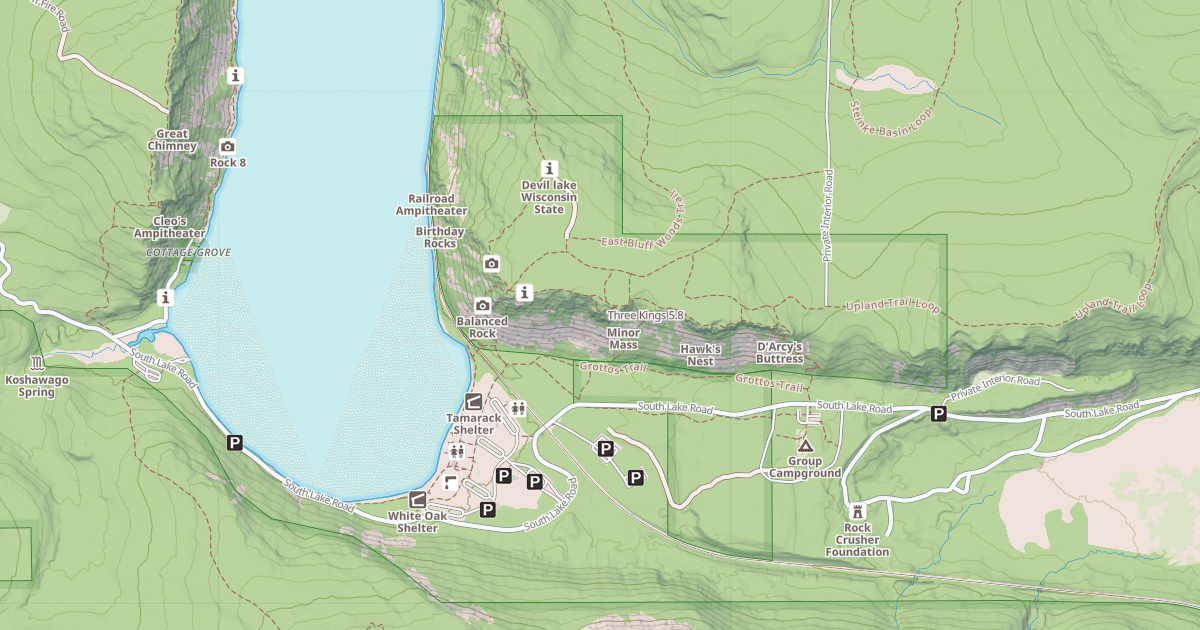Image resolution: width=1200 pixels, height=630 pixels.
Task: Click southeastern parking icon of diagonal lot pair
Action: click(x=635, y=478)
